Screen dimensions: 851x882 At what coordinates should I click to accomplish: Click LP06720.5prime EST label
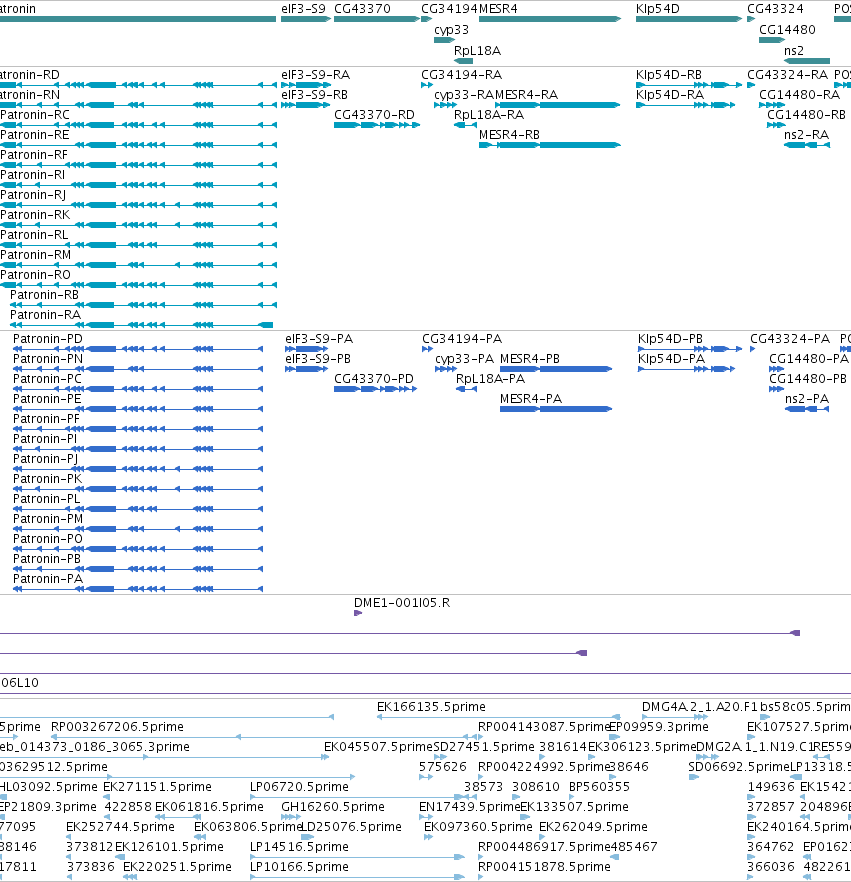(x=299, y=786)
